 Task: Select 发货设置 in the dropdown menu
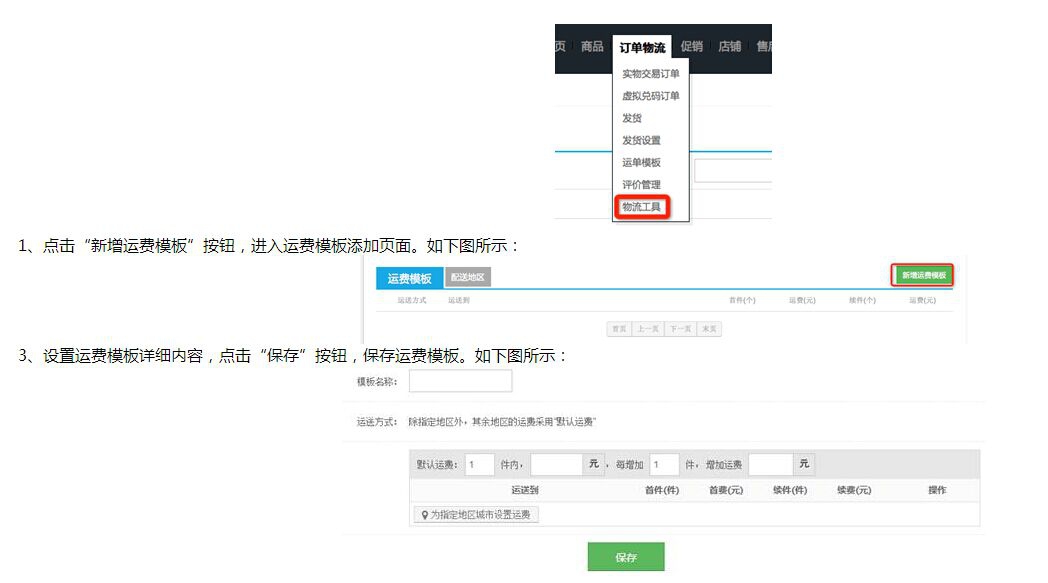[x=641, y=140]
